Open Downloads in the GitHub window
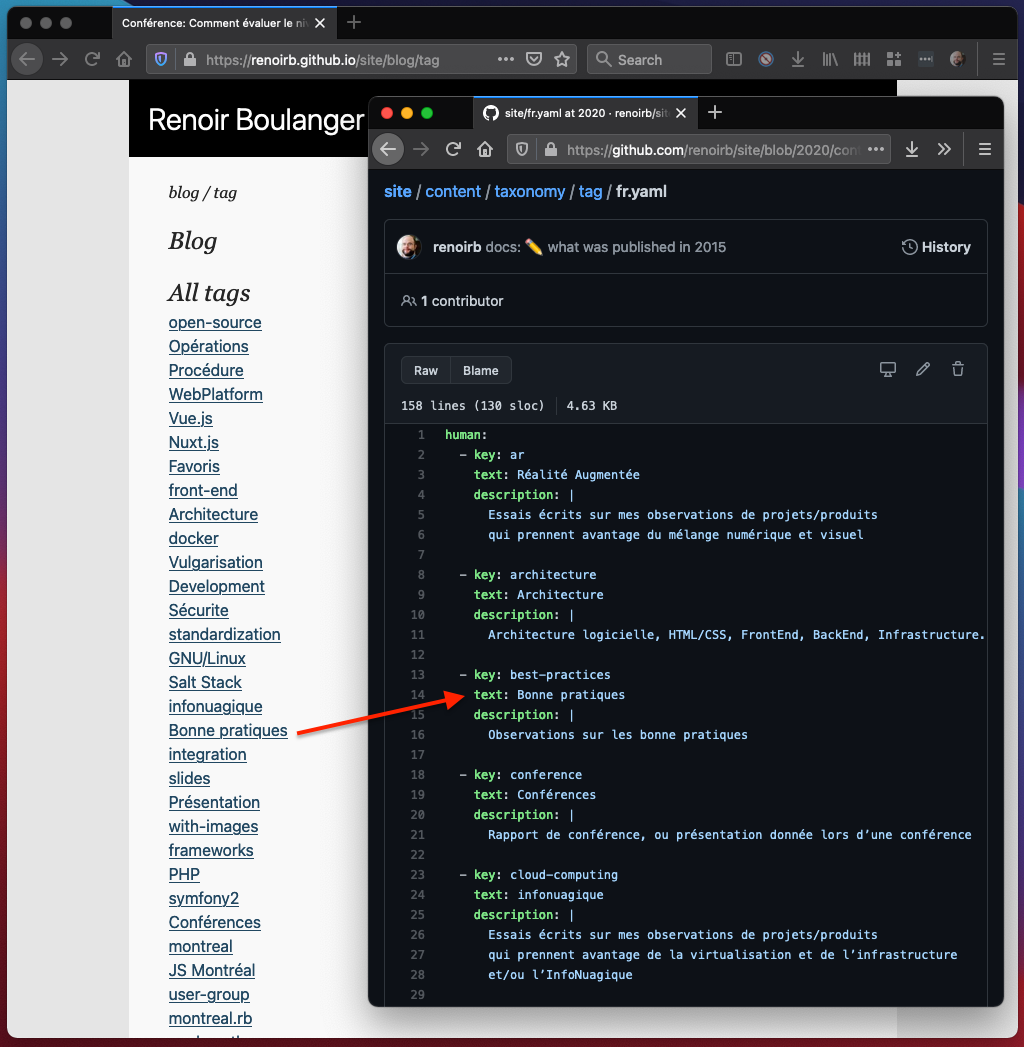Screen dimensions: 1024x1047 912,149
